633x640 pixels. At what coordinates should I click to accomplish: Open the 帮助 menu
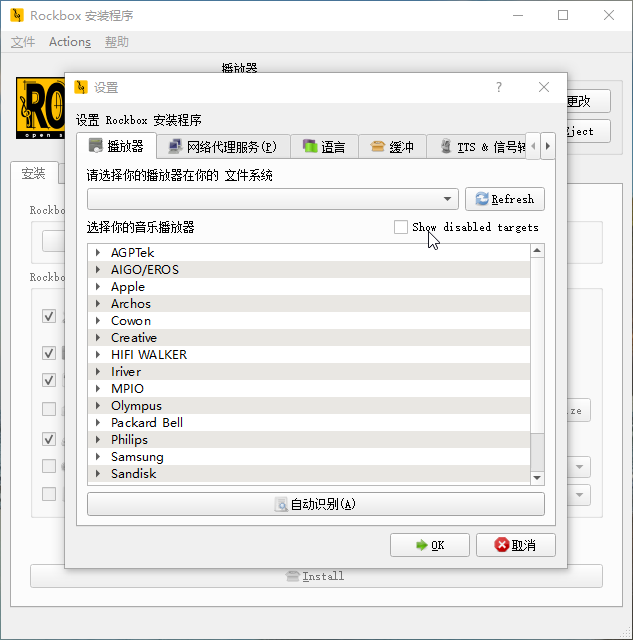[117, 42]
